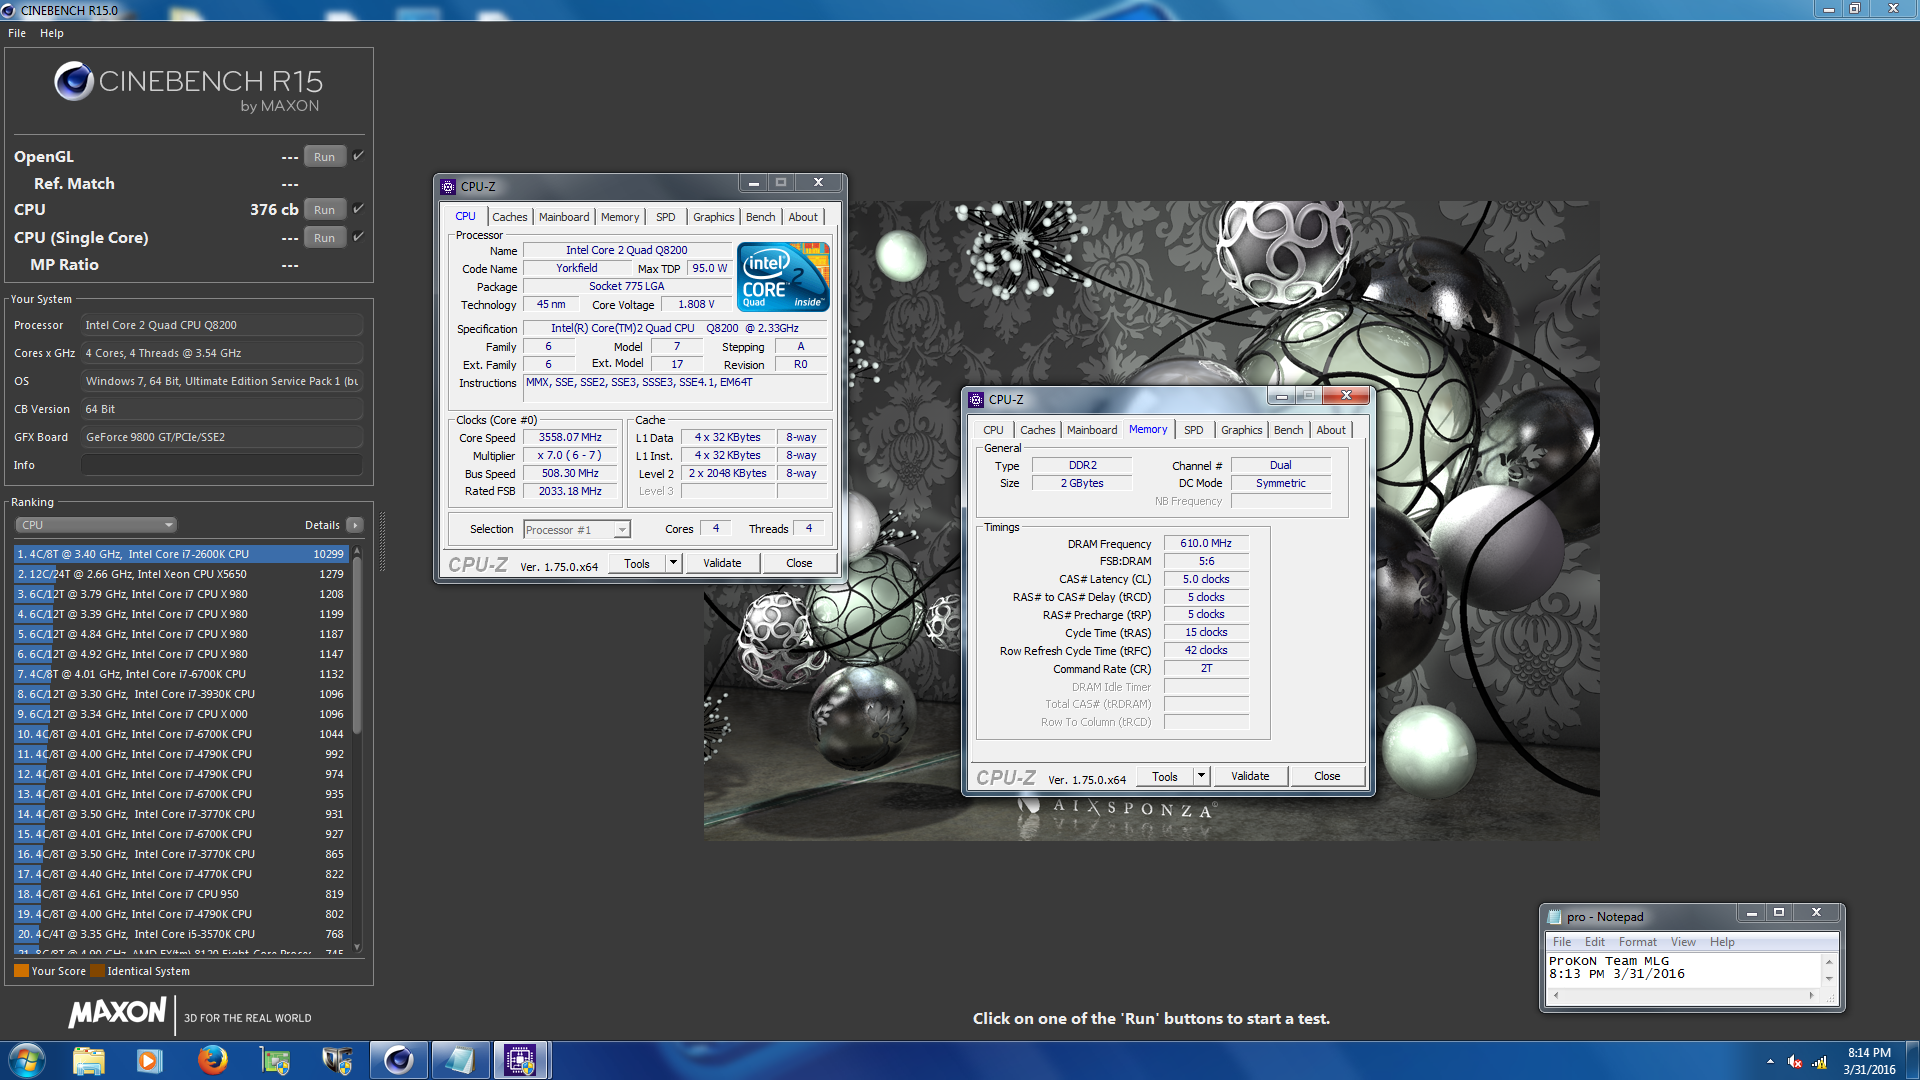The image size is (1920, 1080).
Task: Click Validate in CPU tab window
Action: [722, 563]
